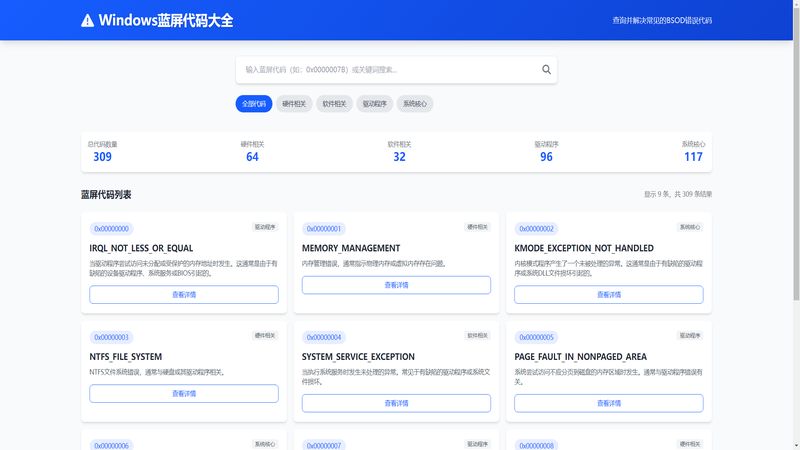This screenshot has width=800, height=450.
Task: View SYSTEM_SERVICE_EXCEPTION details
Action: 396,403
